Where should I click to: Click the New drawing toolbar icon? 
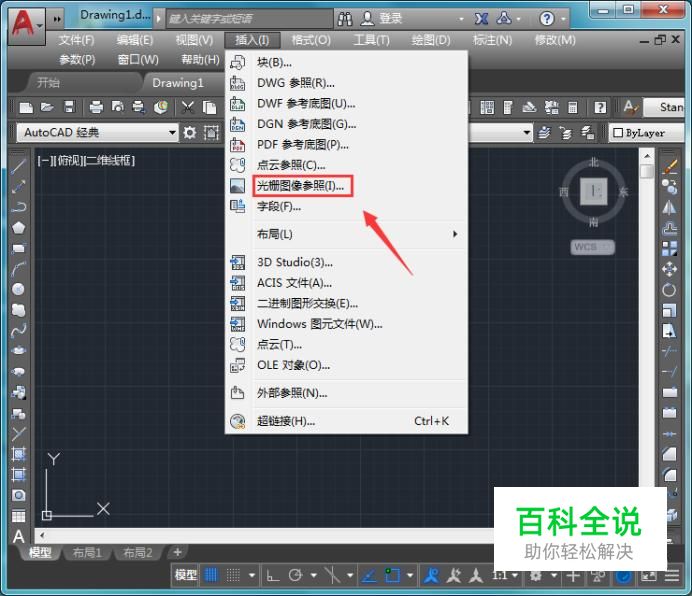pyautogui.click(x=26, y=107)
